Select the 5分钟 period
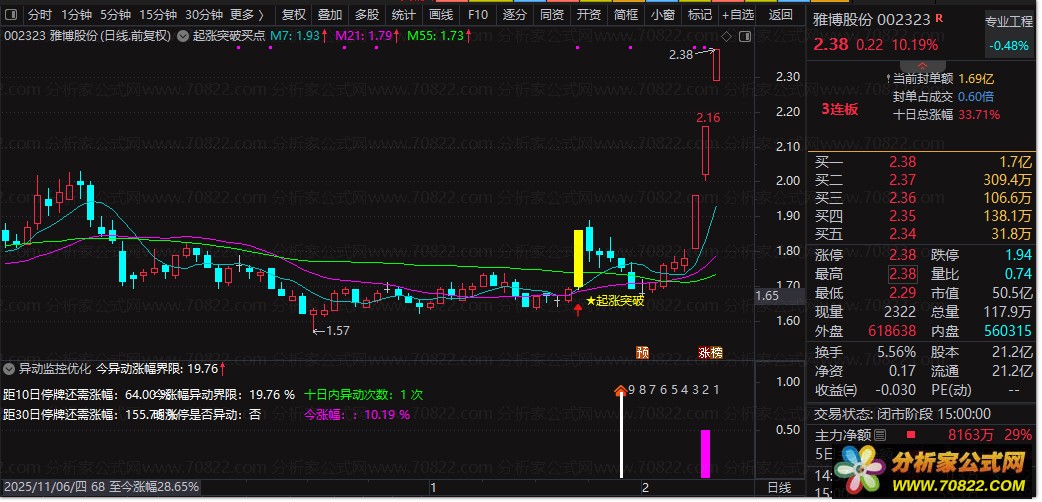Screen dimensions: 1042x502 116,15
